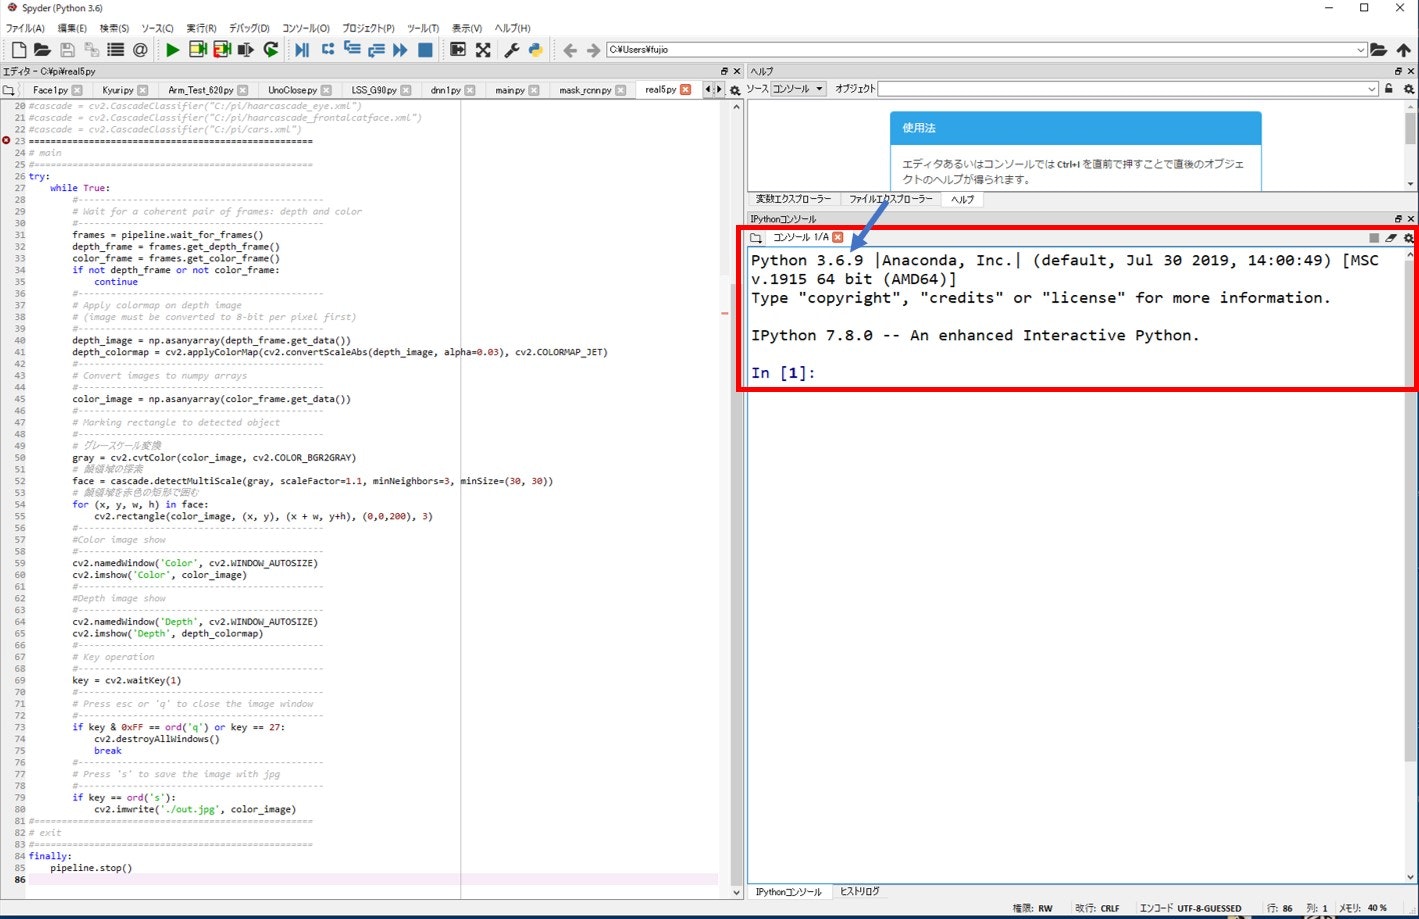The image size is (1419, 919).
Task: Browse console tabs icon left of コンソール 1/A
Action: click(x=756, y=238)
